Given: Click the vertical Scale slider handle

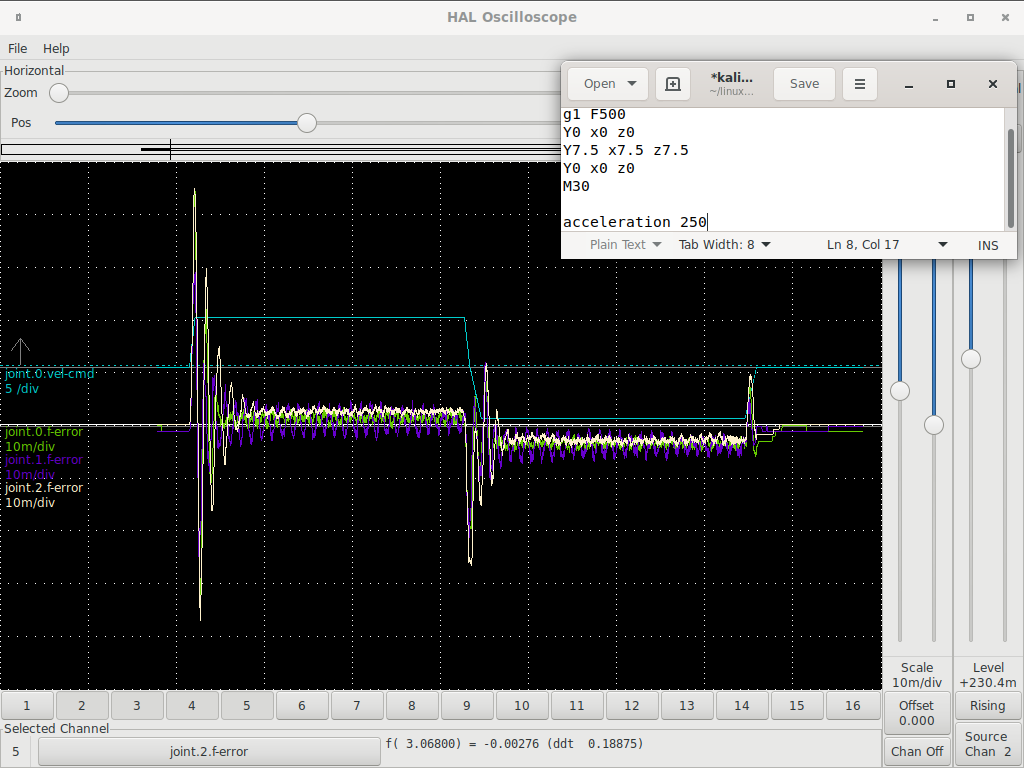Looking at the screenshot, I should [900, 391].
